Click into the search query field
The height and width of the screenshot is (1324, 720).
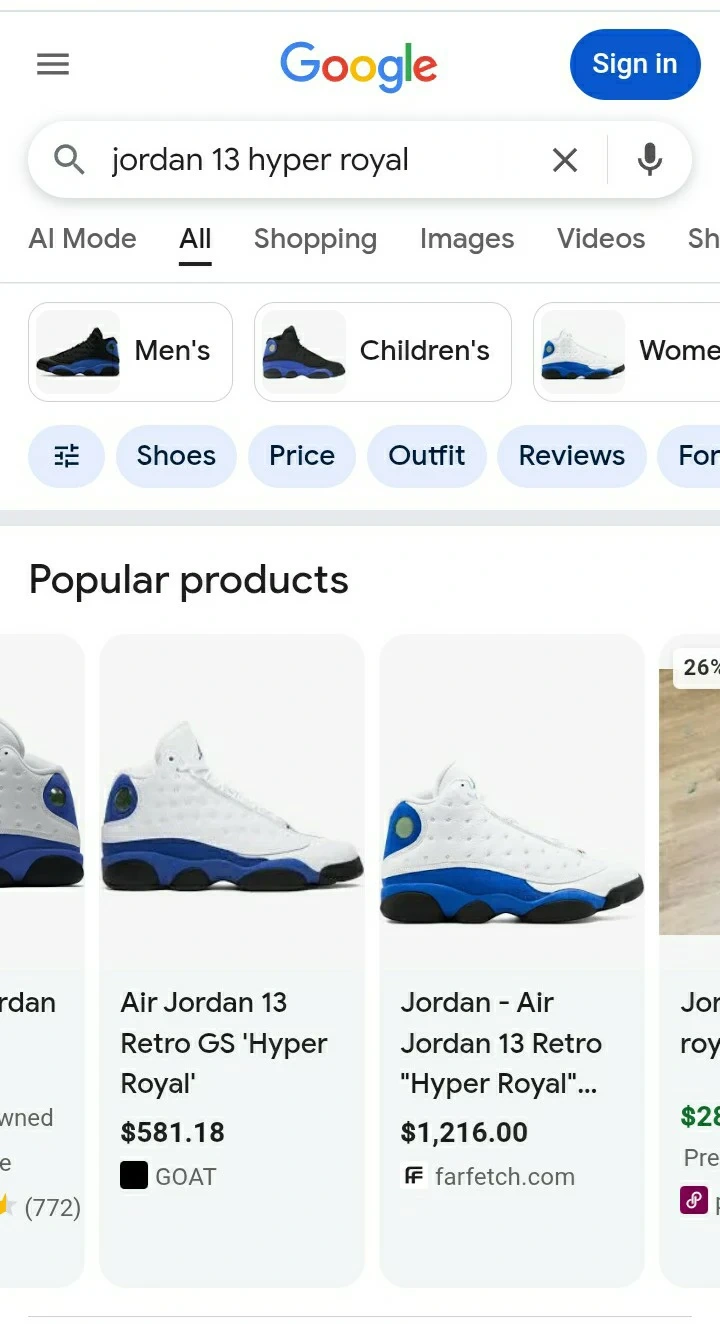point(320,160)
